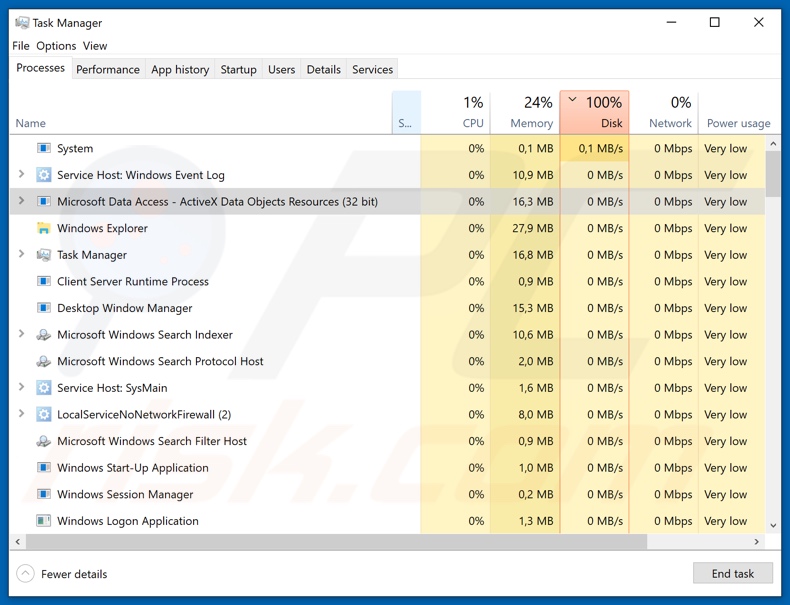
Task: Click the Windows Start-Up Application icon
Action: click(44, 467)
